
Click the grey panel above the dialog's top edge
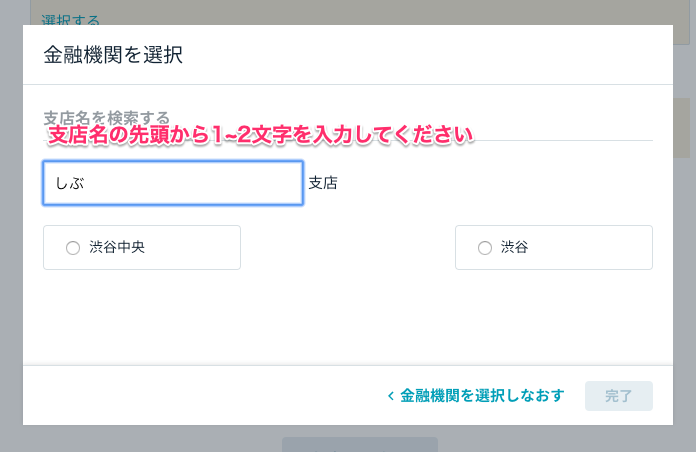tap(355, 12)
